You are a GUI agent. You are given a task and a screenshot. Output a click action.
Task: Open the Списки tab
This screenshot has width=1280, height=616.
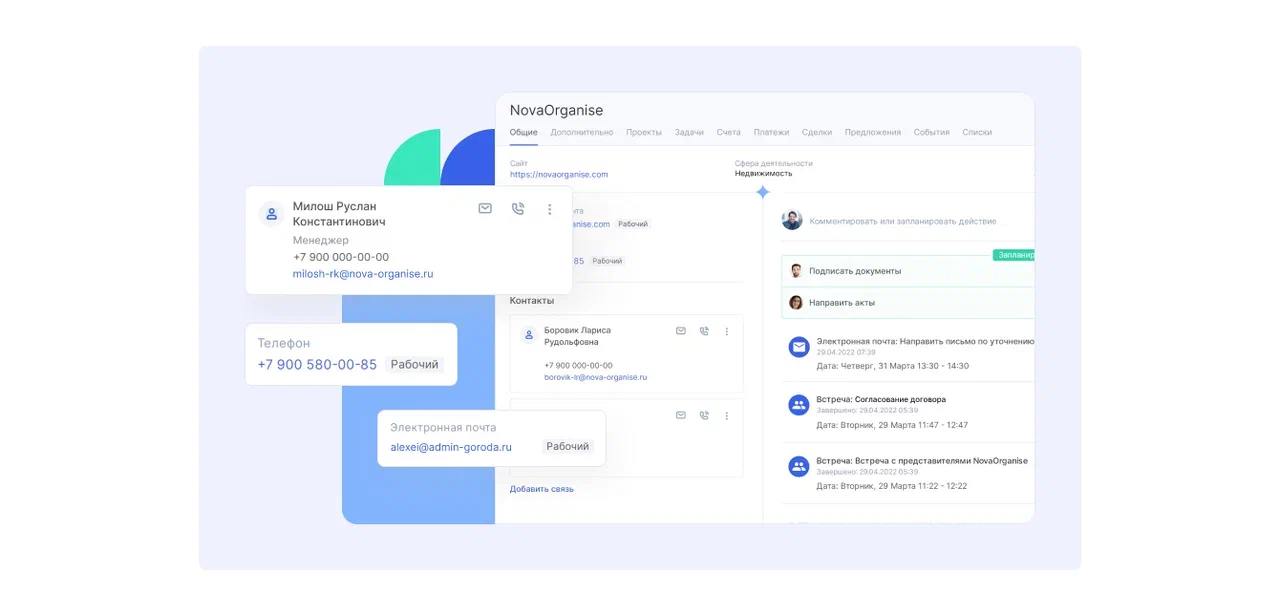[977, 132]
